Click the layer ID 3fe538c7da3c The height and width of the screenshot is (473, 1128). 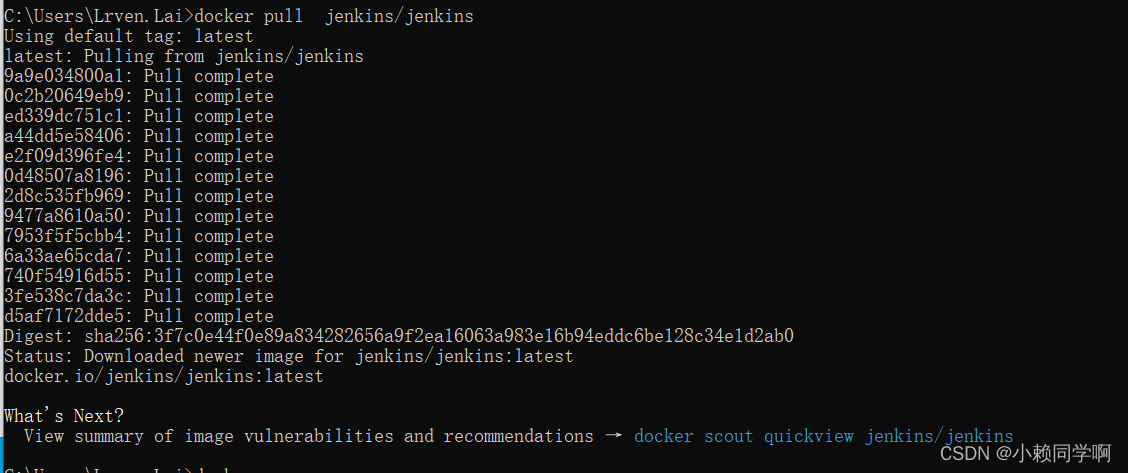[69, 297]
